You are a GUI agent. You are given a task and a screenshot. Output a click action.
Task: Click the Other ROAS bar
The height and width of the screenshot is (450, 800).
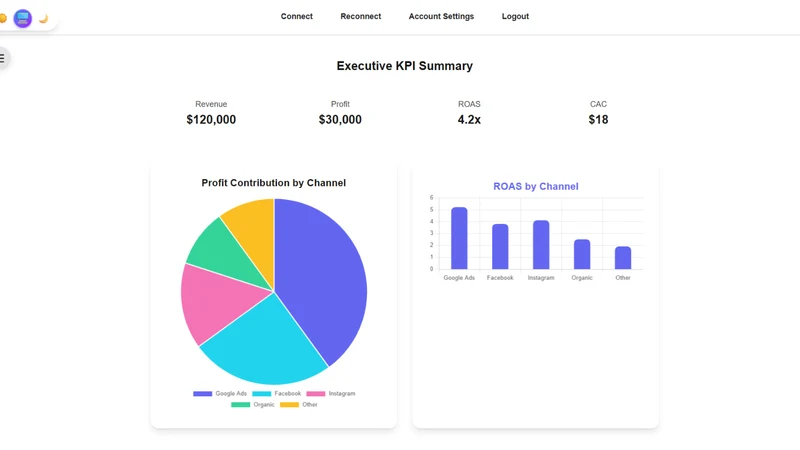[623, 258]
